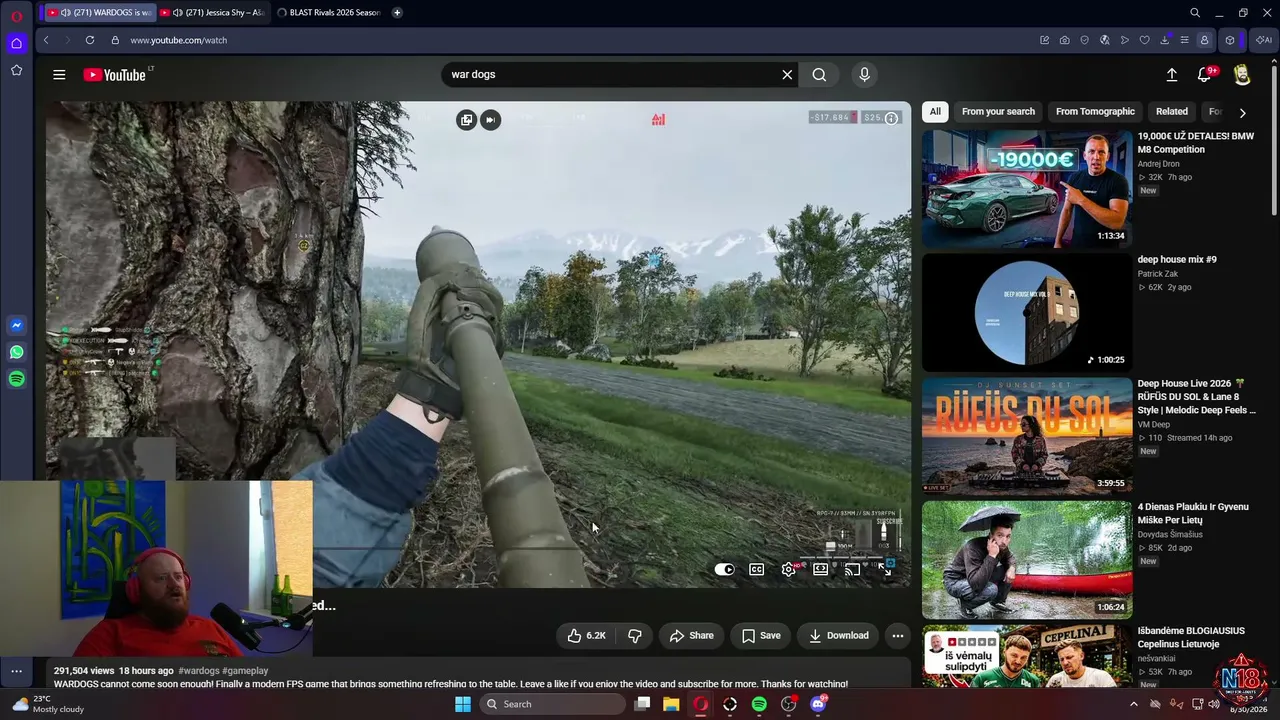Open Spotify in Opera sidebar
Viewport: 1280px width, 720px height.
[16, 379]
